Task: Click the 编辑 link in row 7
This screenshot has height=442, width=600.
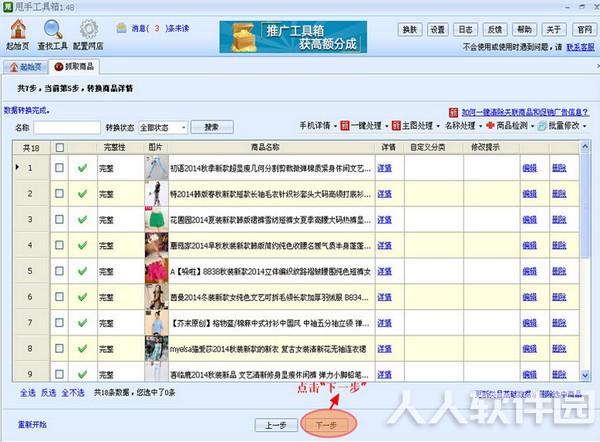Action: click(530, 323)
